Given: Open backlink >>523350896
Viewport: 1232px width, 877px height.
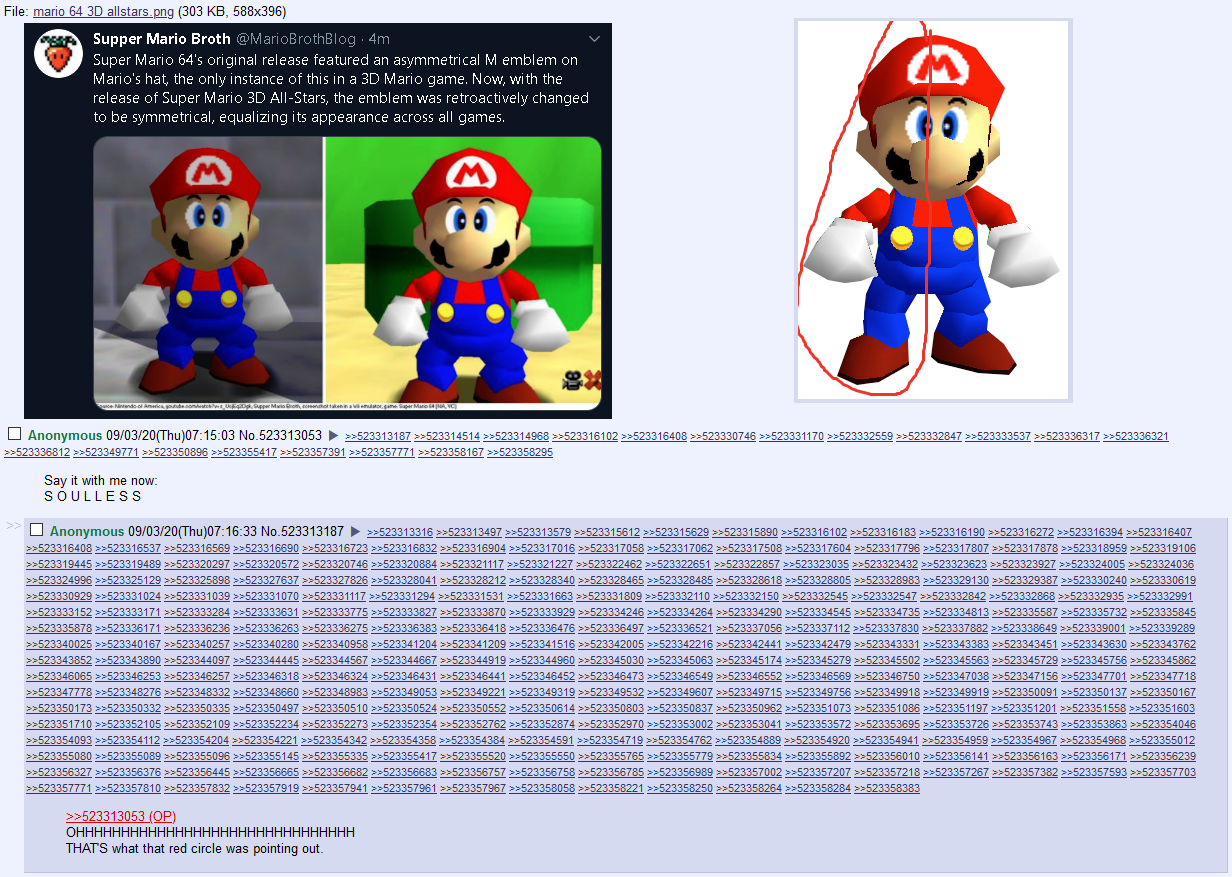Looking at the screenshot, I should pos(175,452).
